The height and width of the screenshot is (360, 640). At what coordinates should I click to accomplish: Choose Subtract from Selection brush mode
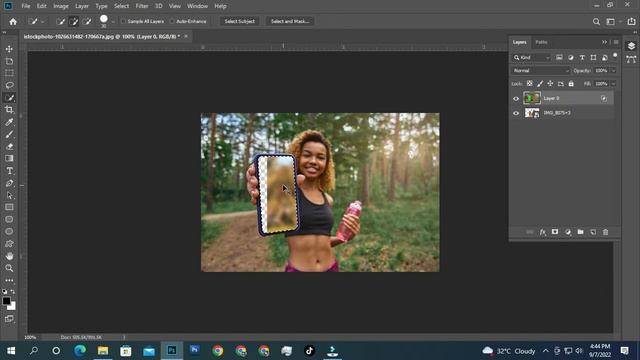87,21
